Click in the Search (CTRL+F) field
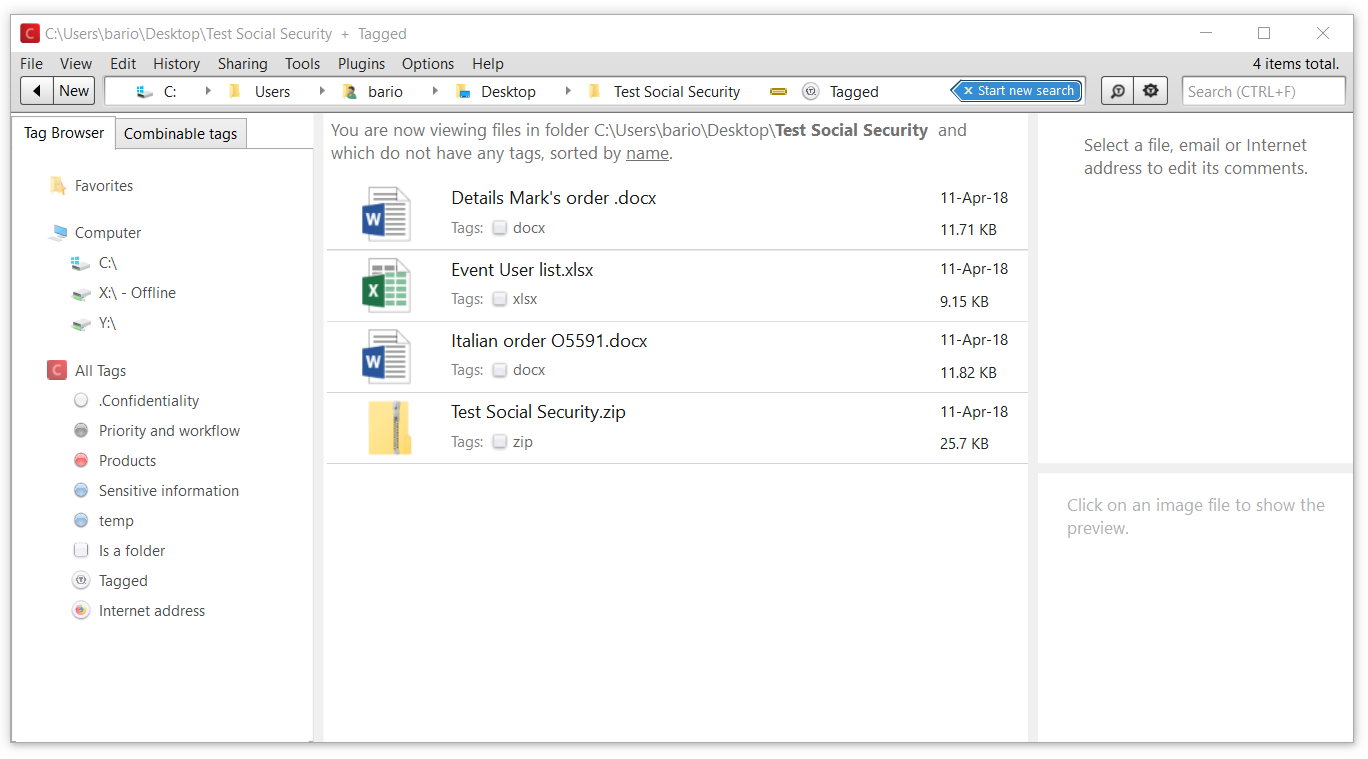This screenshot has height=759, width=1368. (x=1264, y=91)
